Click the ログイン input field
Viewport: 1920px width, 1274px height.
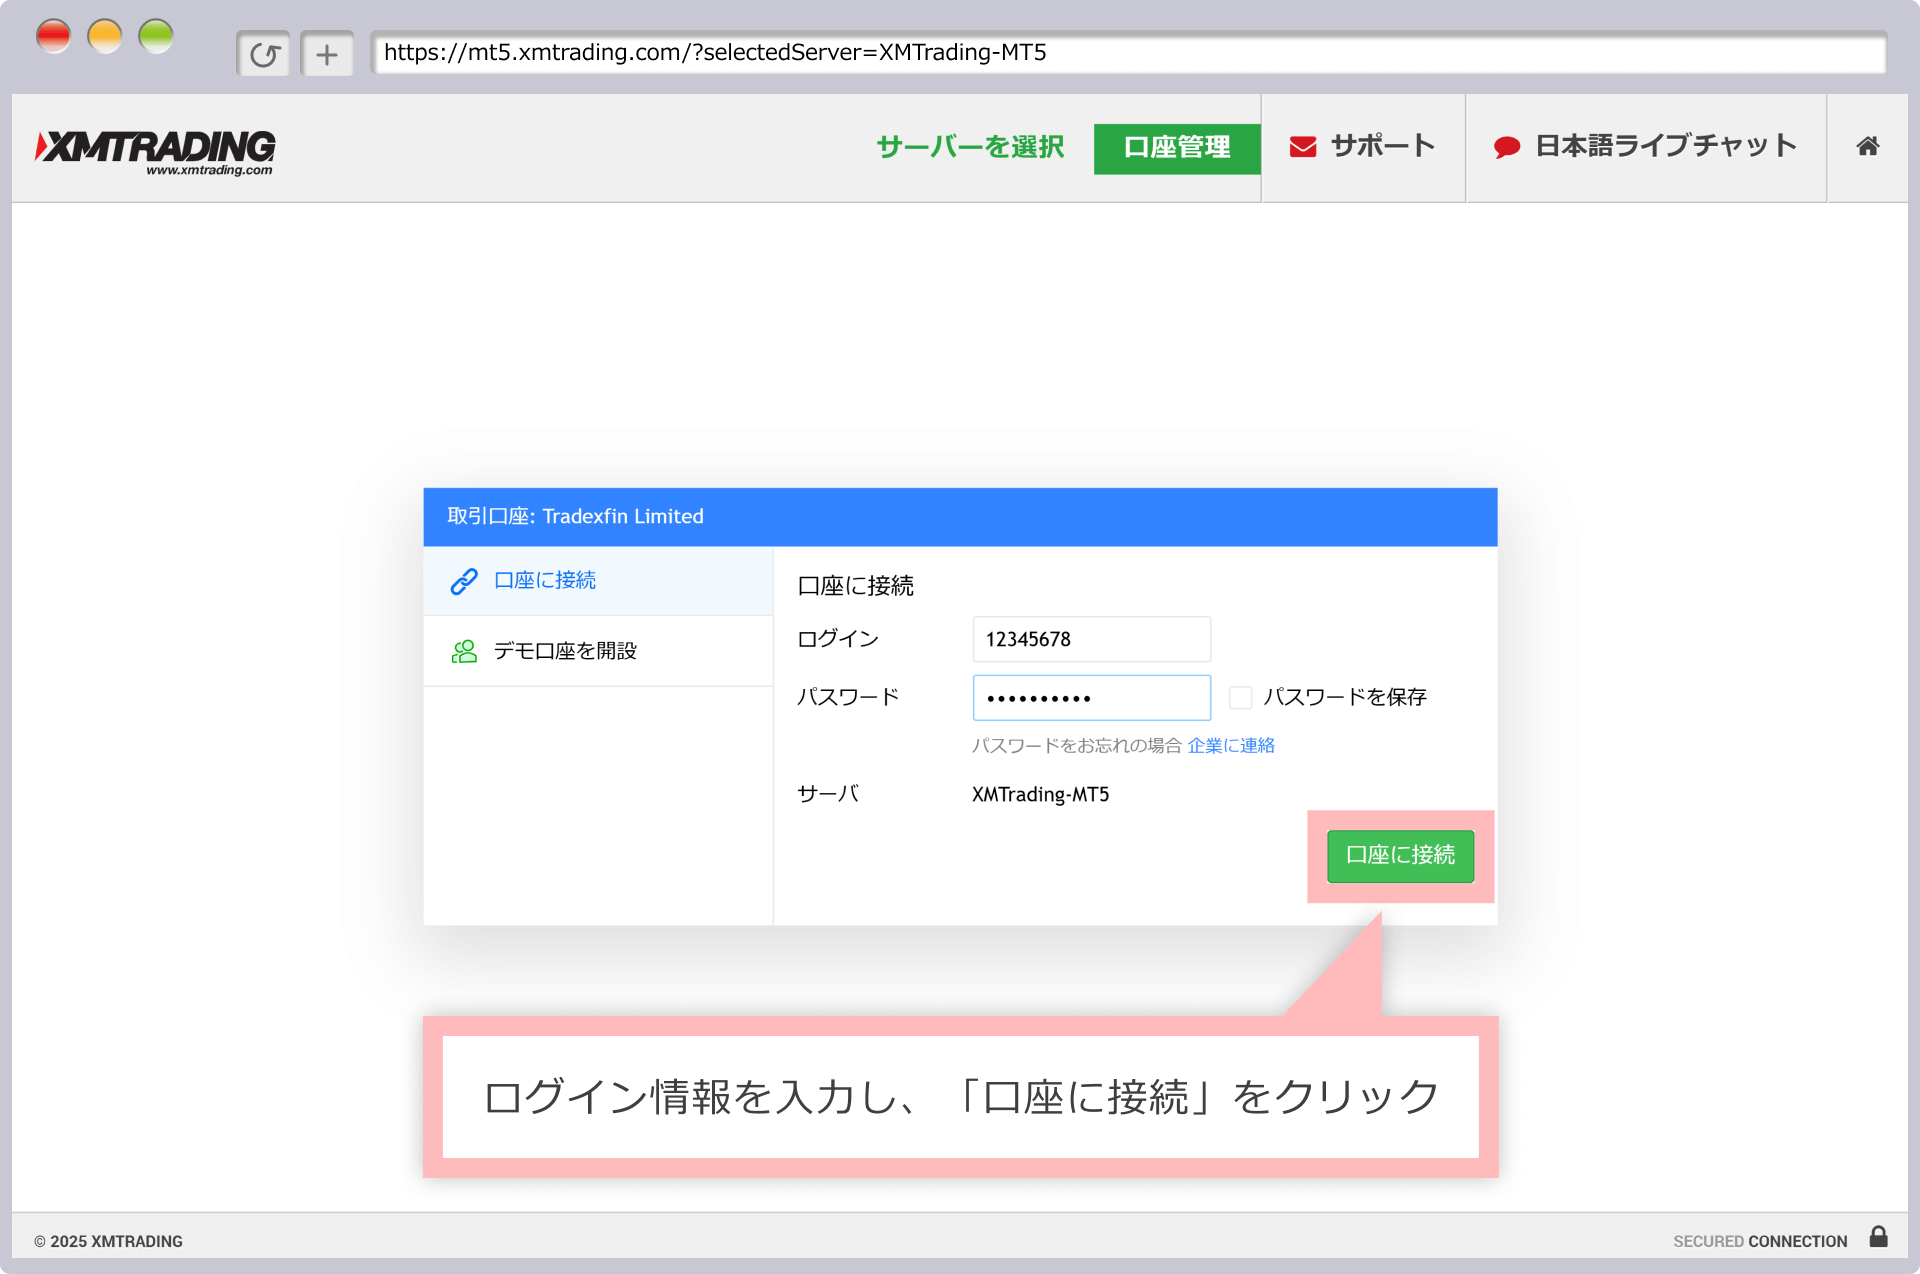click(1091, 639)
